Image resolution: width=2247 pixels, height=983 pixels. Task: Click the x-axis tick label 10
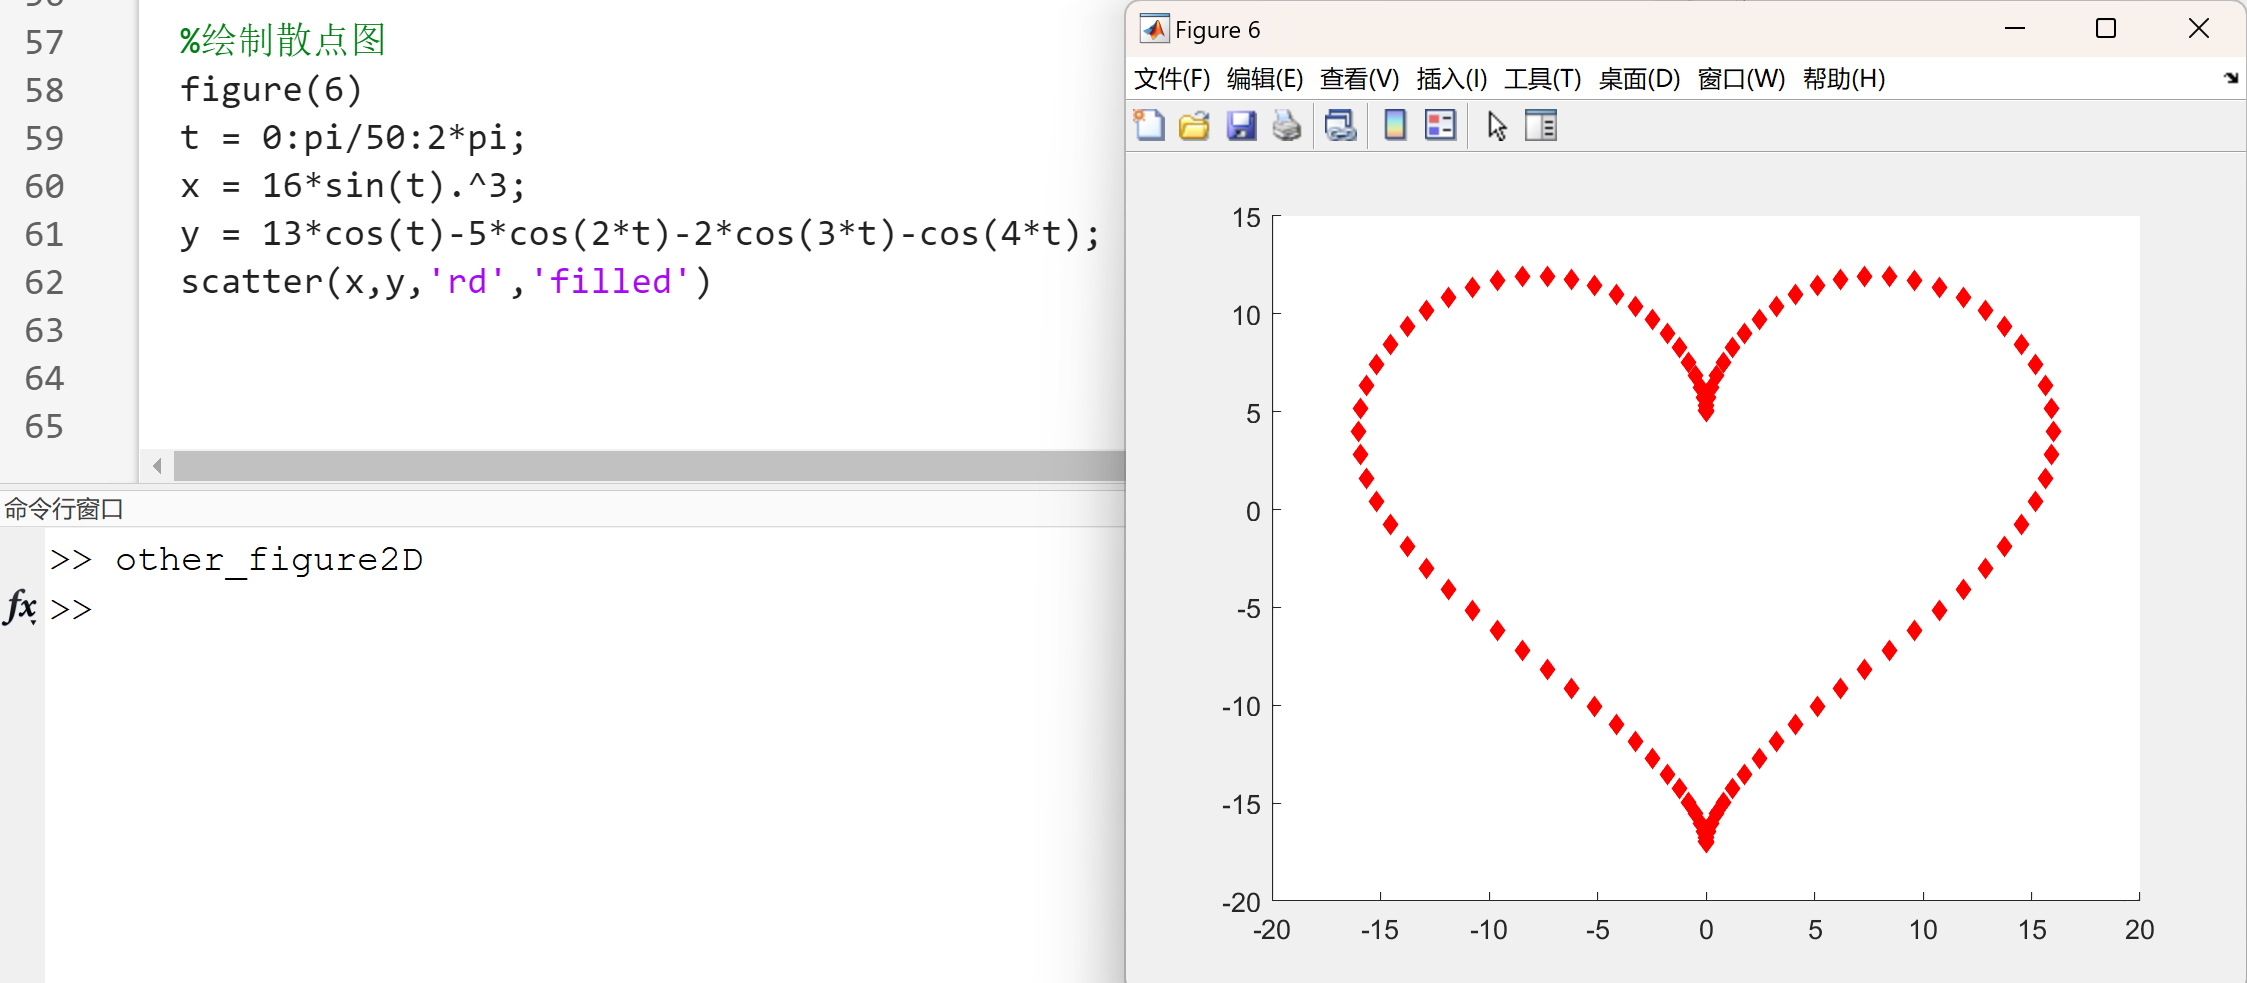coord(1923,930)
